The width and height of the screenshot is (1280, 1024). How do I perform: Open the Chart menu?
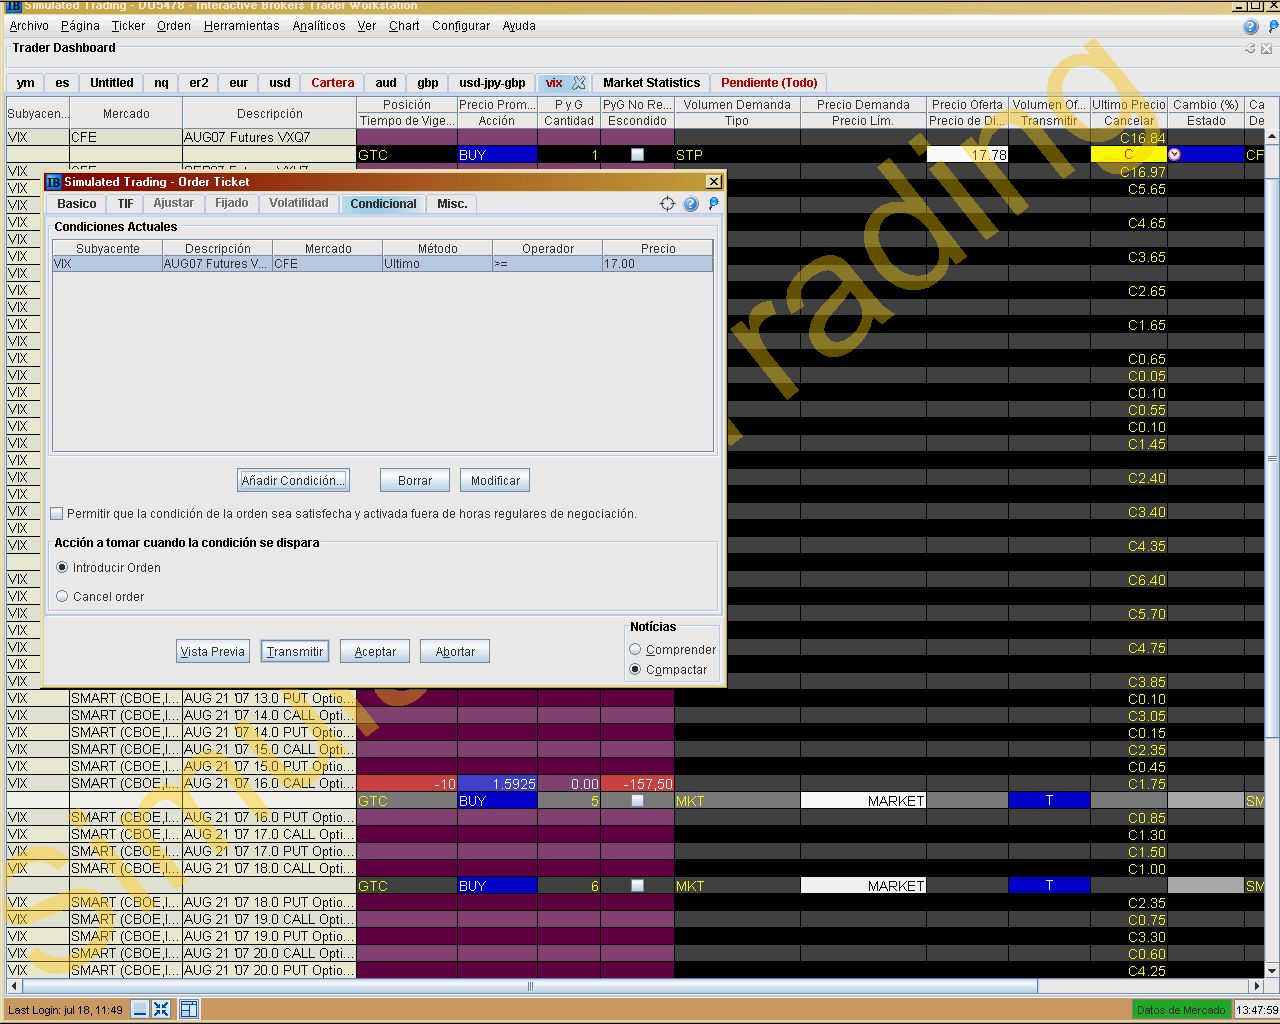coord(404,26)
